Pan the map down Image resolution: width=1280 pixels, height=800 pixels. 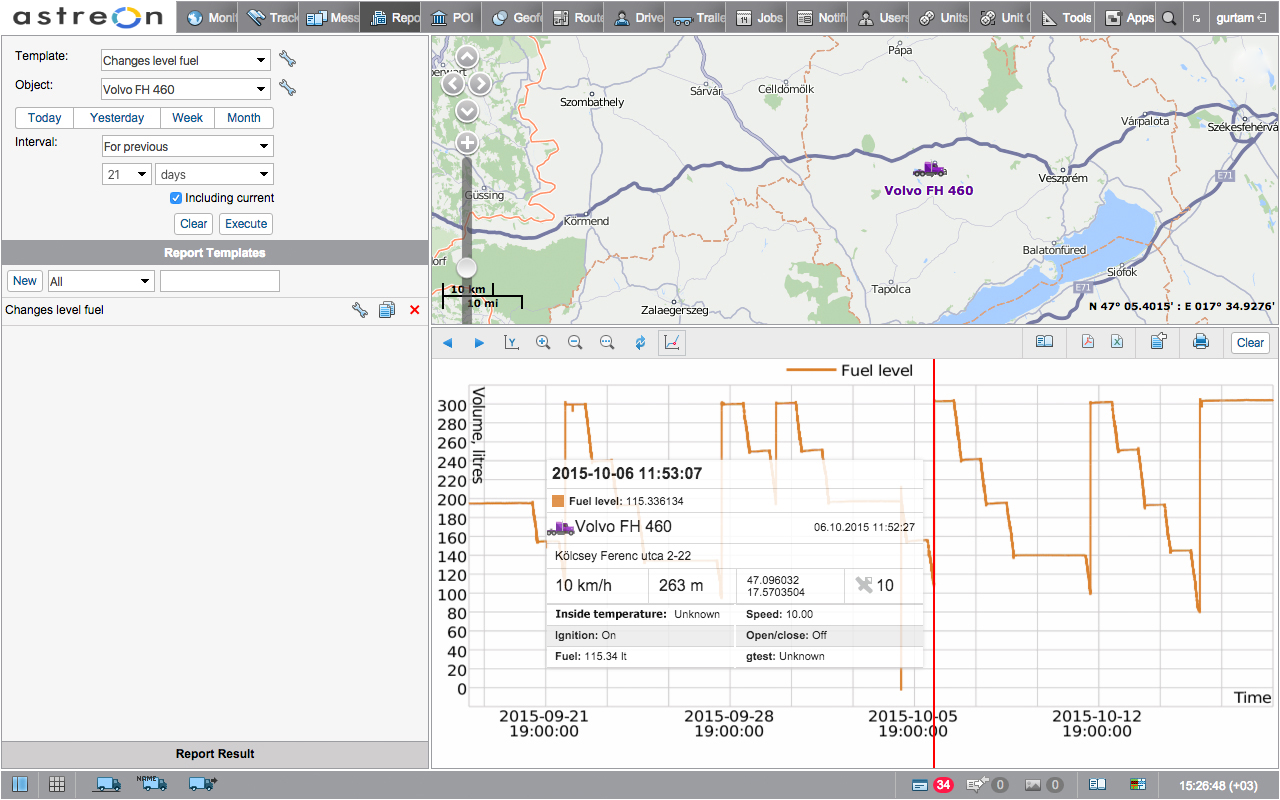[x=467, y=111]
